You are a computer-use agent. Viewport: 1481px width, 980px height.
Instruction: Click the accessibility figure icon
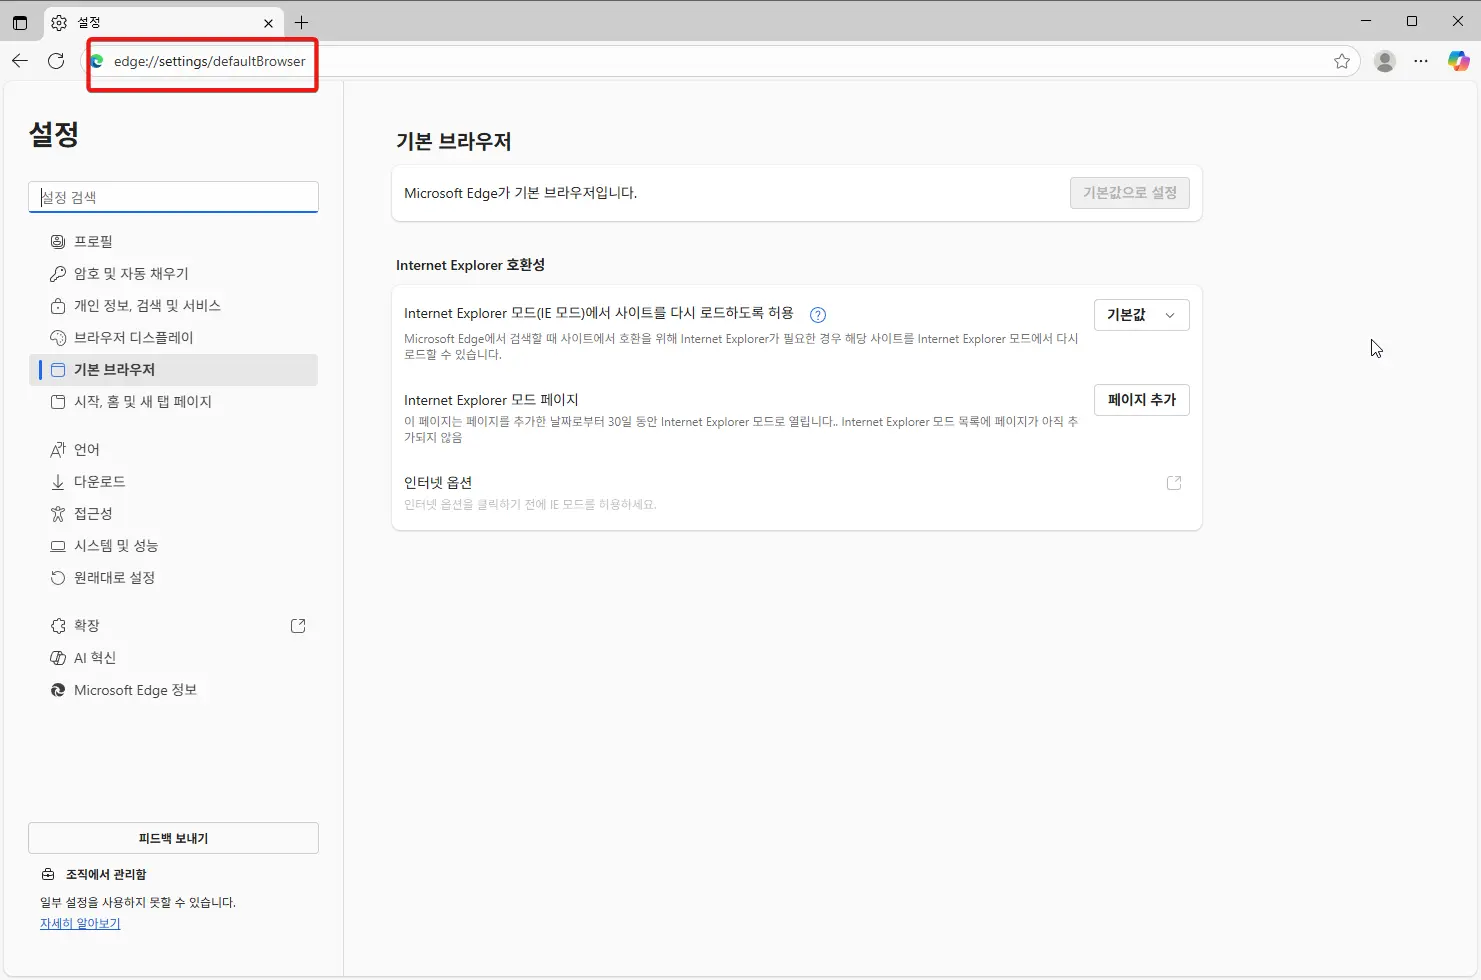58,513
